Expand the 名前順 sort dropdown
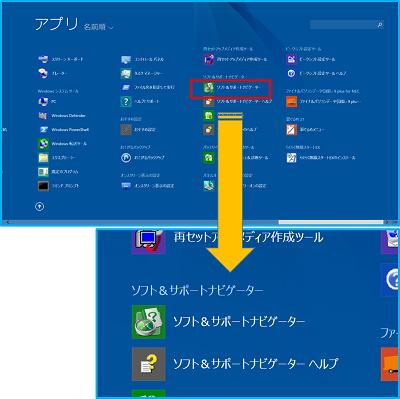 pos(98,27)
